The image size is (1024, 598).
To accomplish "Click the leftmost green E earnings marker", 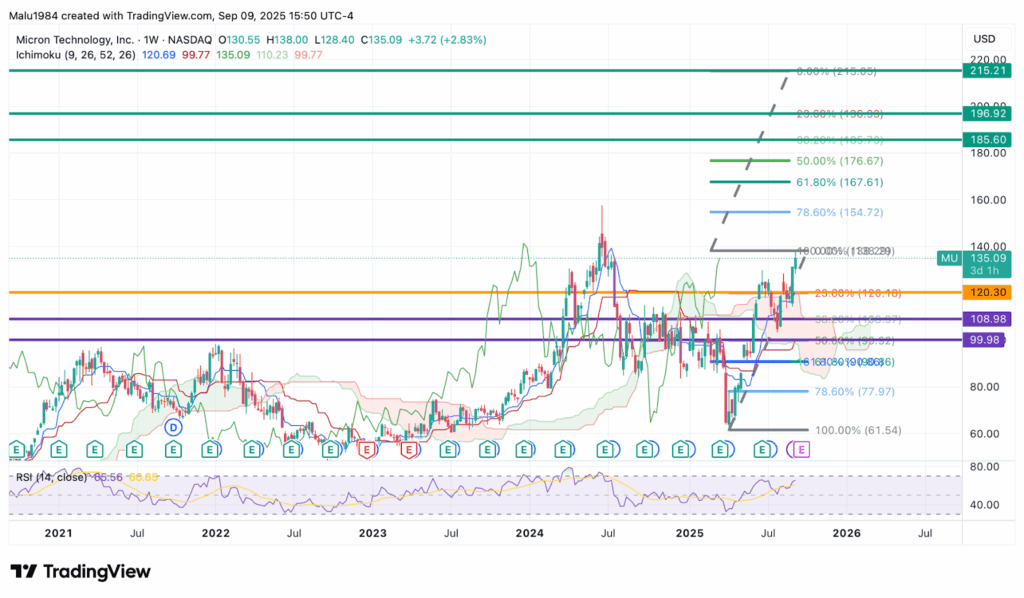I will (16, 450).
